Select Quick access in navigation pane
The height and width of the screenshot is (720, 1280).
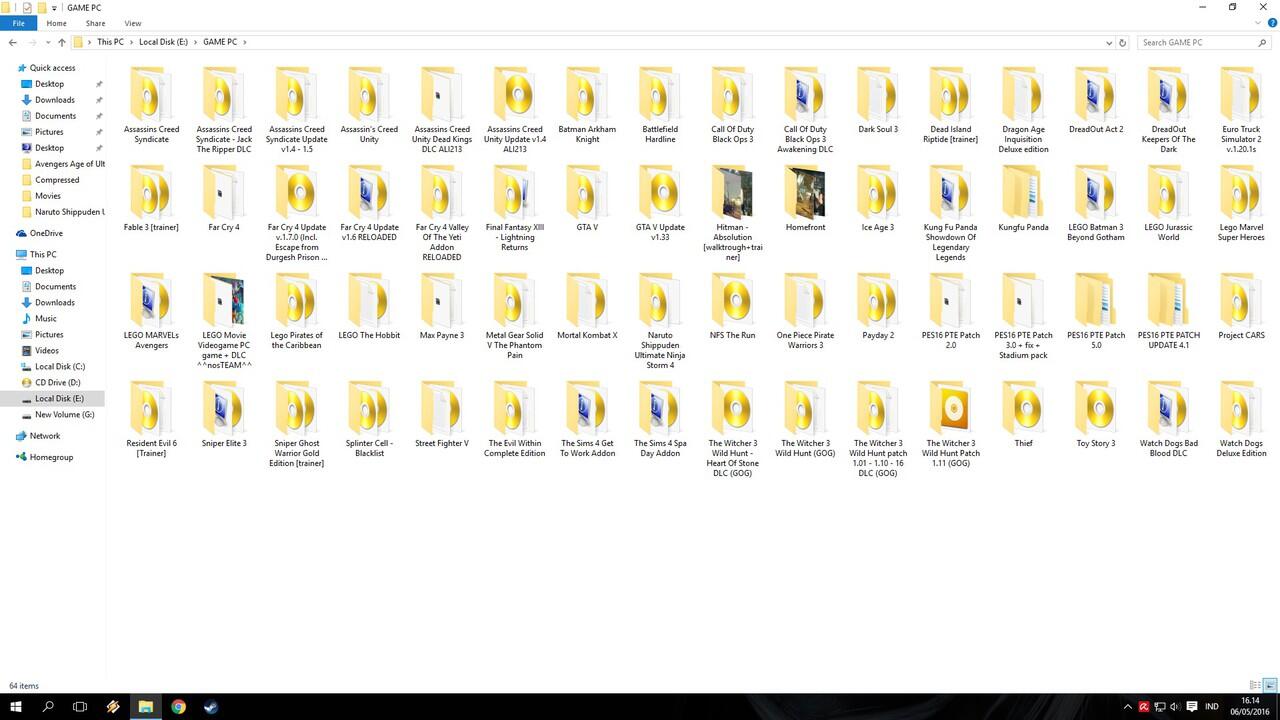click(x=52, y=68)
